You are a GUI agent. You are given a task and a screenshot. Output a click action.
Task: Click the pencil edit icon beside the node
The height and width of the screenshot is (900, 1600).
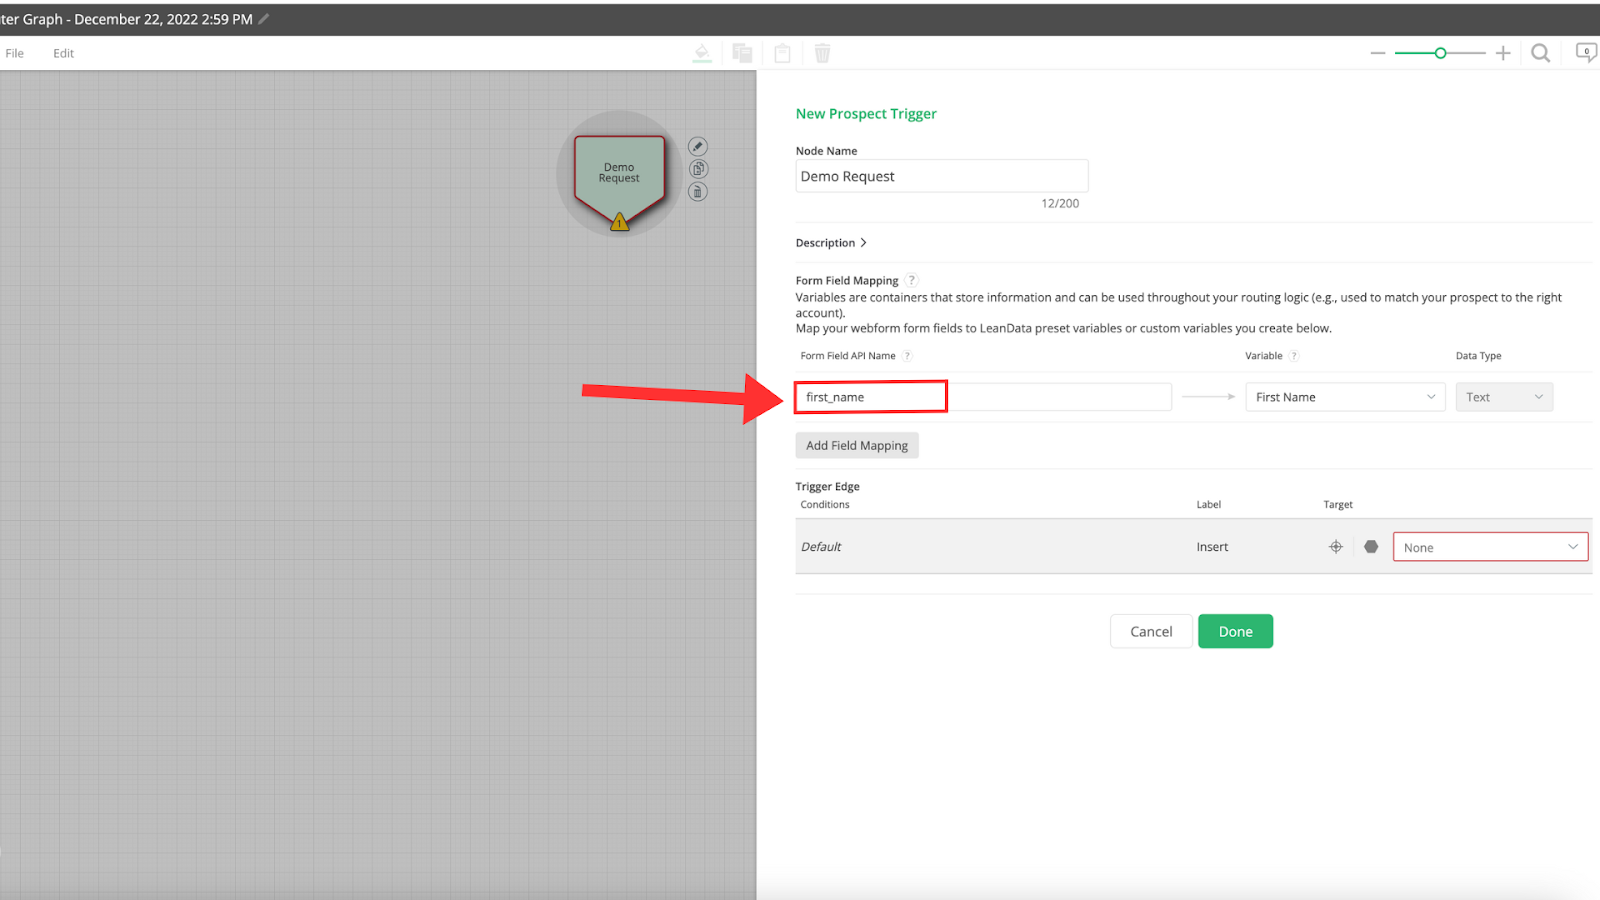point(698,147)
